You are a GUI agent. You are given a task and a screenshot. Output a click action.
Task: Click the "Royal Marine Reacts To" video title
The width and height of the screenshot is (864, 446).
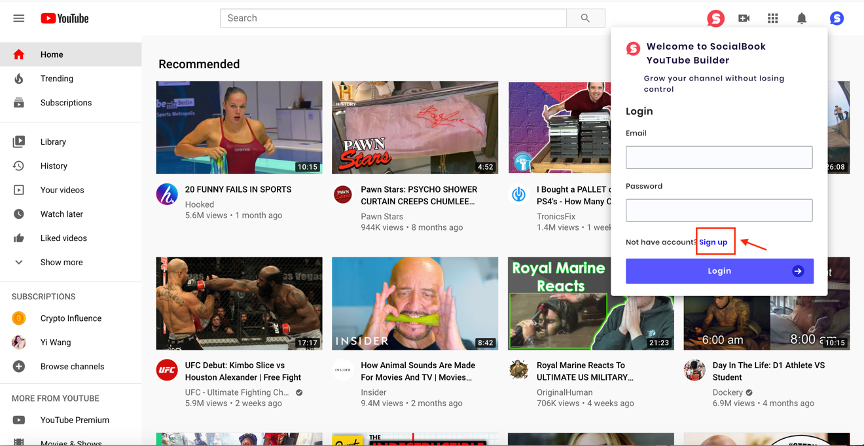[584, 372]
